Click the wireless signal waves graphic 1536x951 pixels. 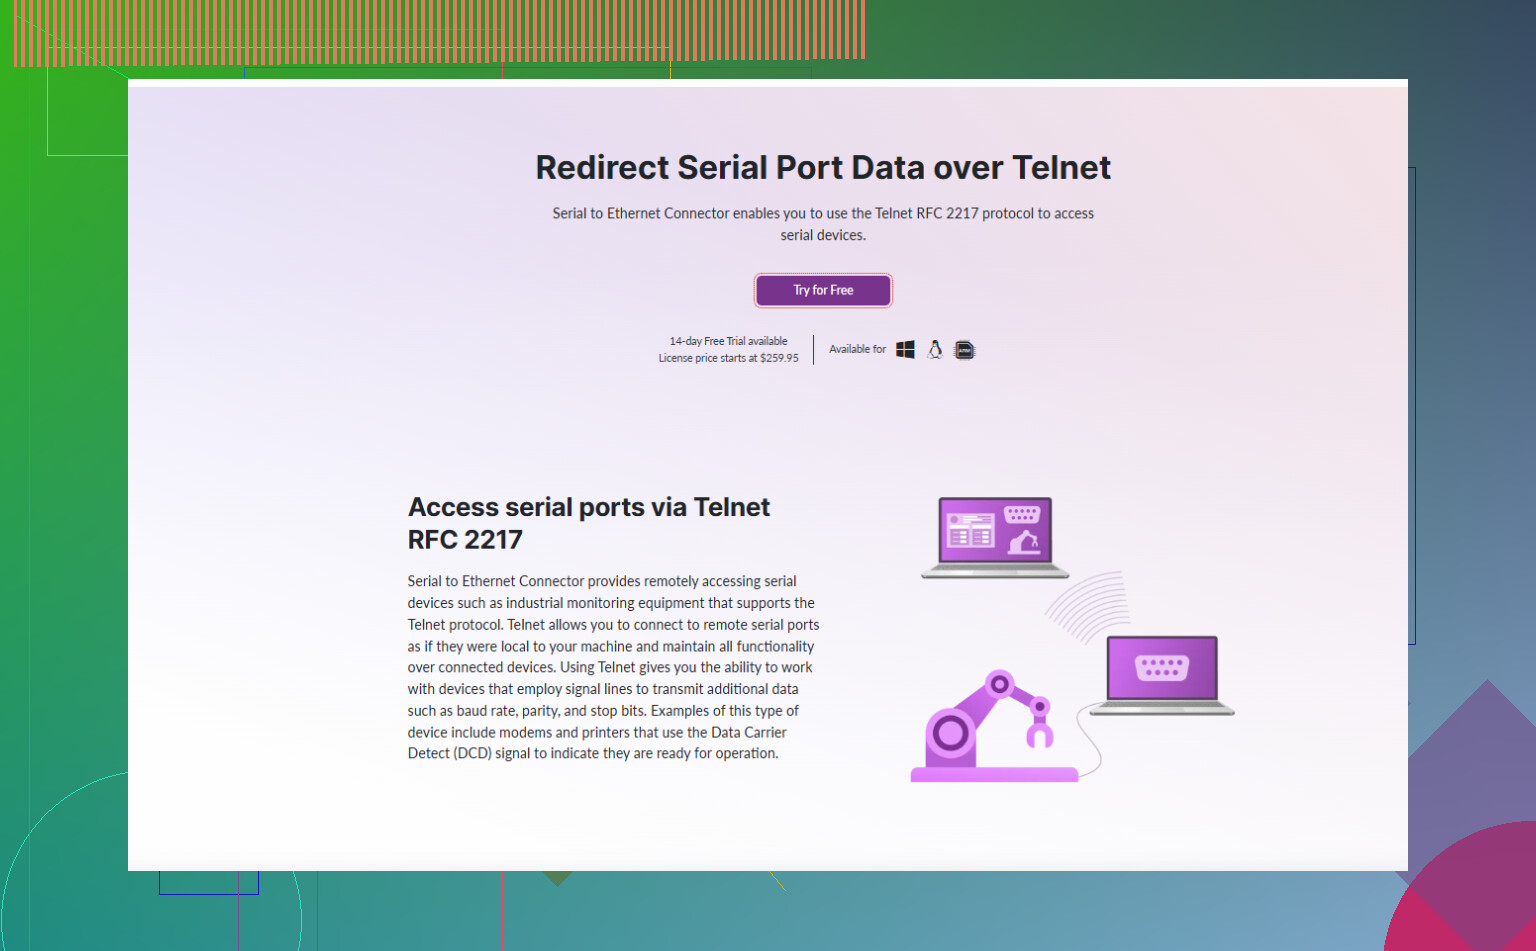1090,605
